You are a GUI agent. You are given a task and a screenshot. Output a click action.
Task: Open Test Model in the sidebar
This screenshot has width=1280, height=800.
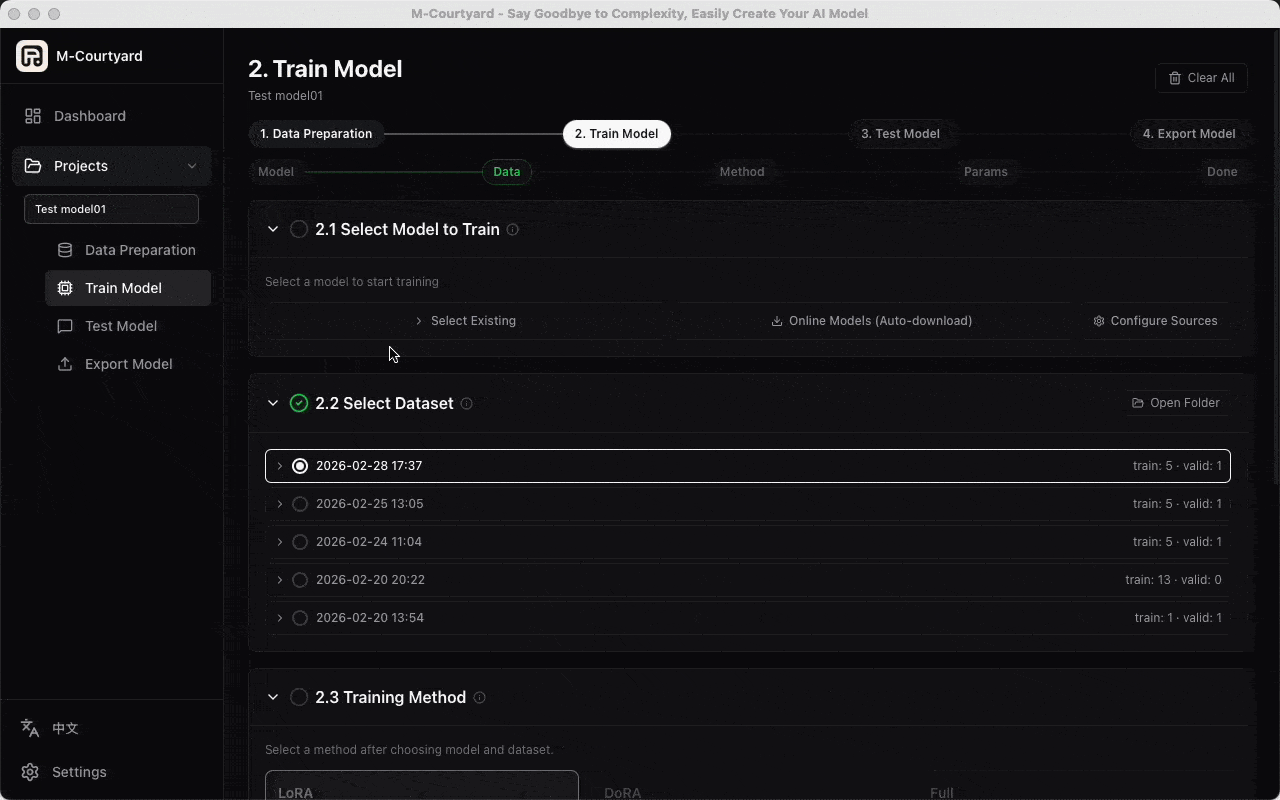click(128, 326)
